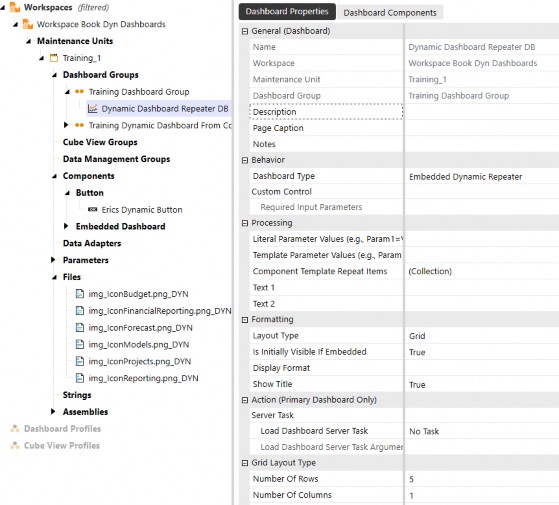This screenshot has width=559, height=505.
Task: Click the img_IconReporting.png_DYN file icon
Action: 80,378
